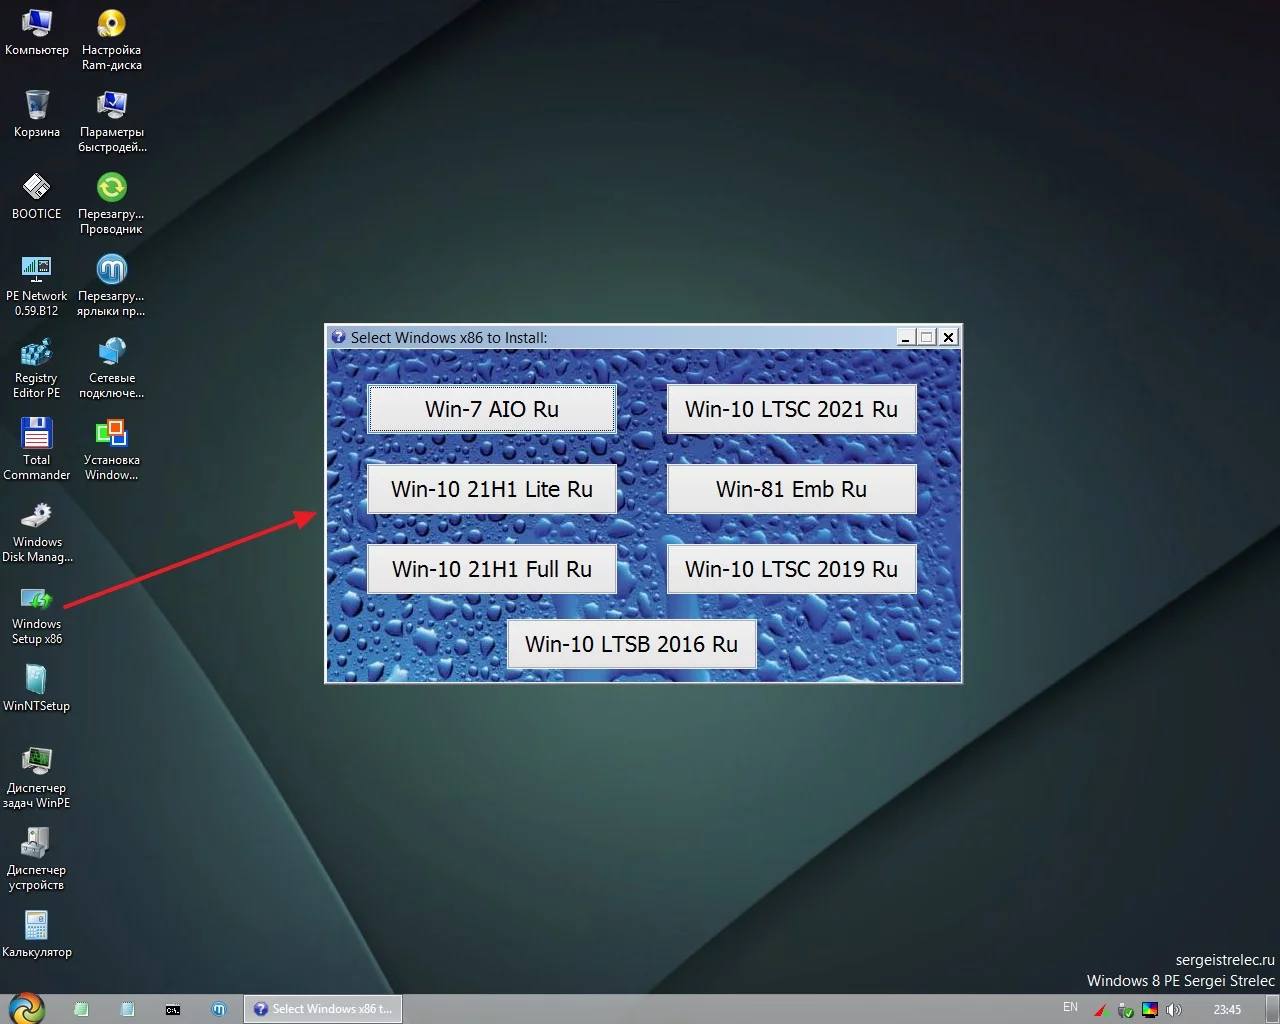Image resolution: width=1280 pixels, height=1024 pixels.
Task: Open Сетевые подключения desktop icon
Action: point(112,367)
